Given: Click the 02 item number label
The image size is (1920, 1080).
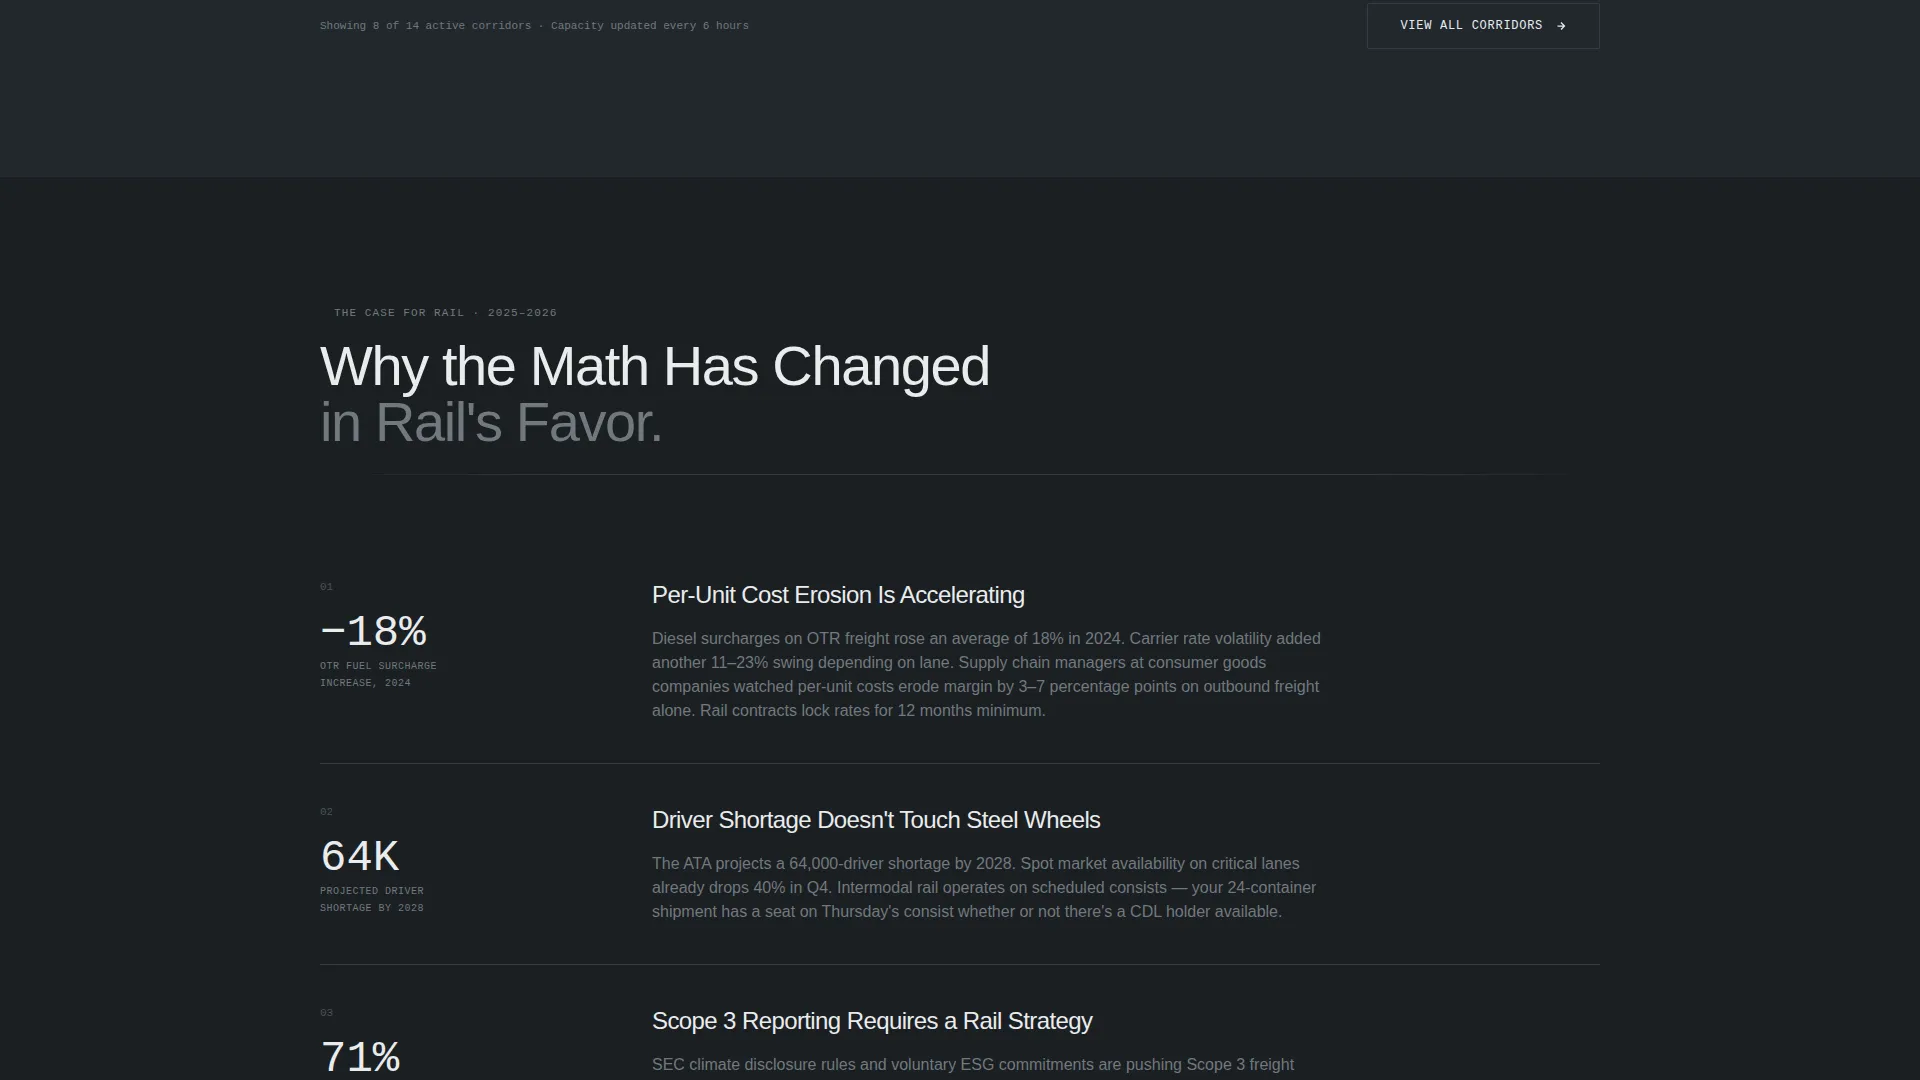Looking at the screenshot, I should (x=326, y=812).
